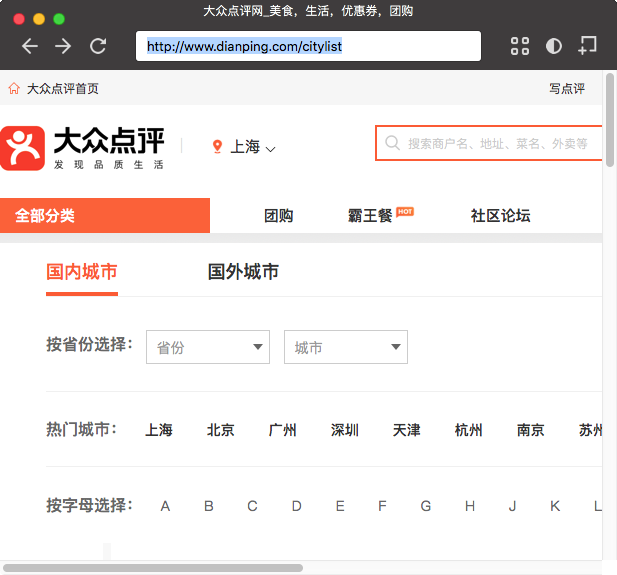Select hot city 上海
Screen dimensions: 617x575
coord(159,430)
